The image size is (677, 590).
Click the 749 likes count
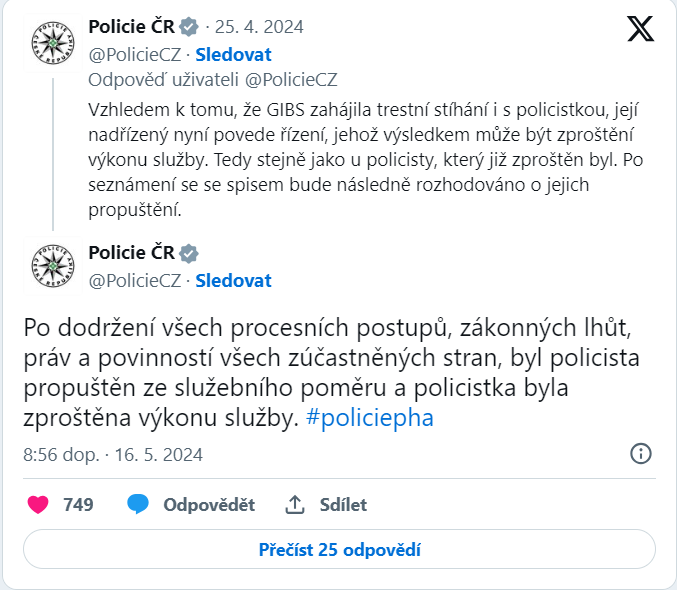pos(78,505)
